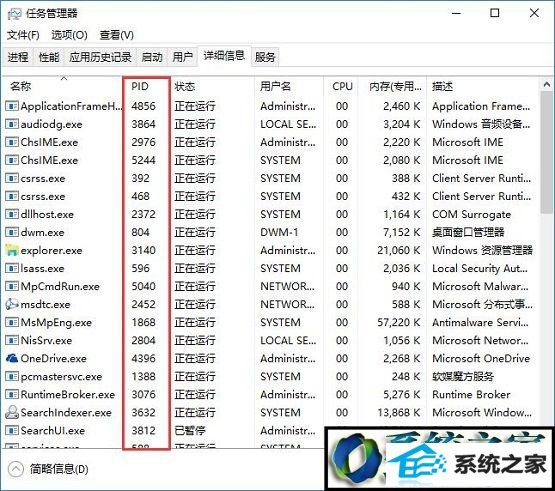Click the Task Manager title bar icon
The image size is (555, 491).
click(x=15, y=14)
